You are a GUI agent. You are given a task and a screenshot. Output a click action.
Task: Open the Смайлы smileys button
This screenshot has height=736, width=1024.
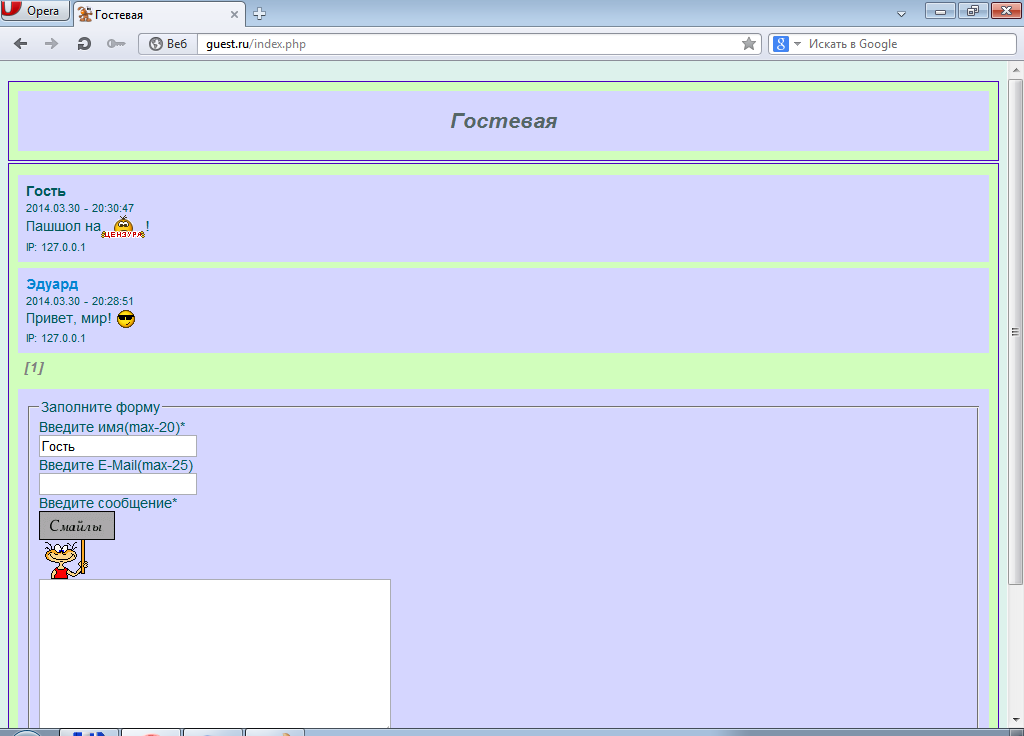point(77,526)
